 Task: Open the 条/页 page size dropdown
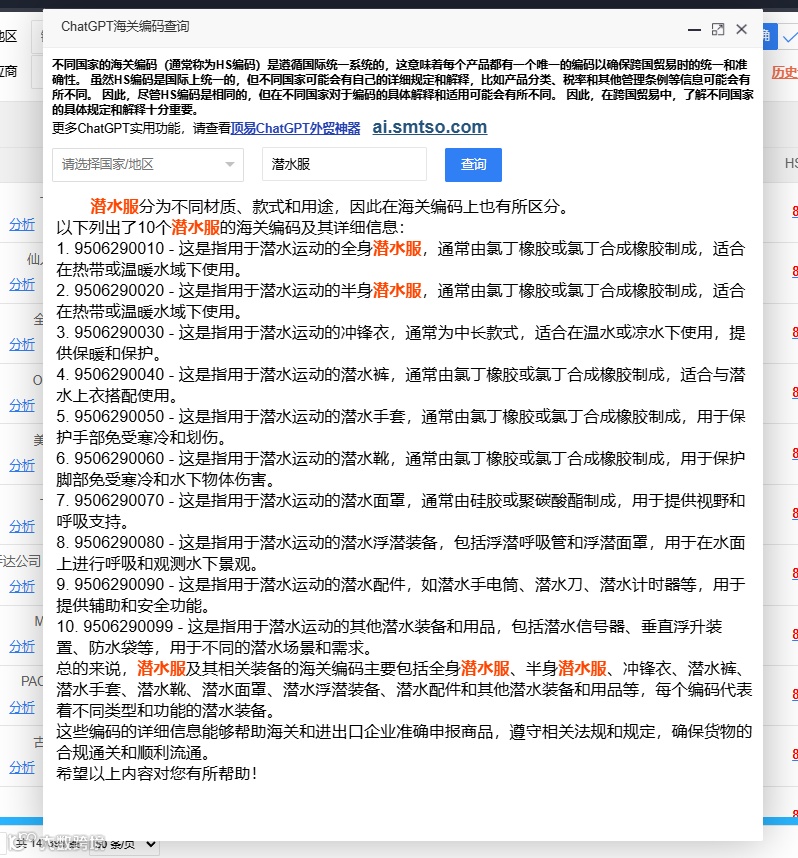pyautogui.click(x=124, y=844)
